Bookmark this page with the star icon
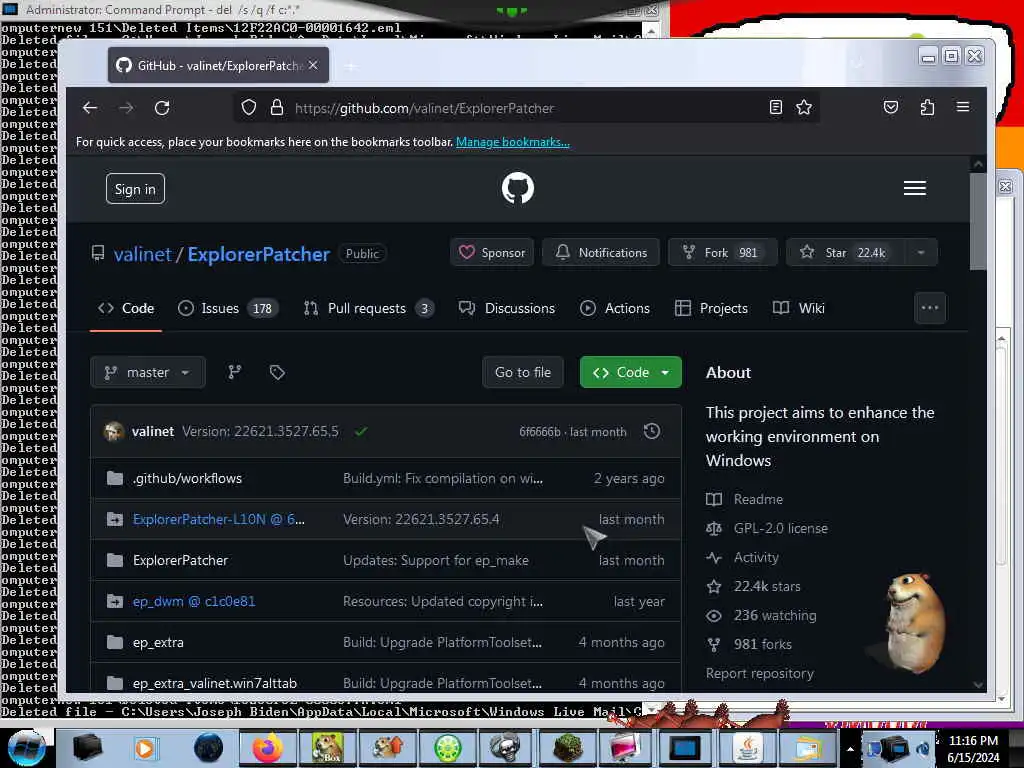 pyautogui.click(x=804, y=107)
